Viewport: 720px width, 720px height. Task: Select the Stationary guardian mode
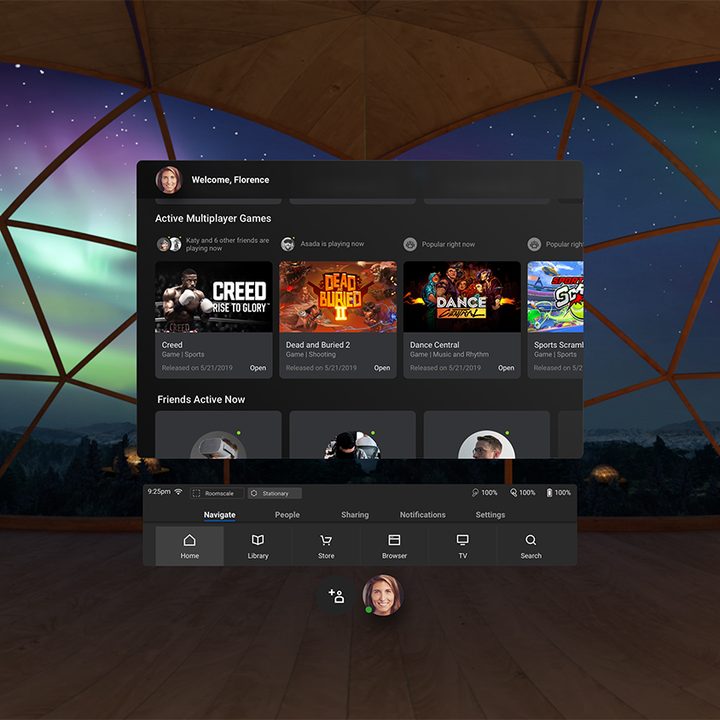click(x=275, y=493)
